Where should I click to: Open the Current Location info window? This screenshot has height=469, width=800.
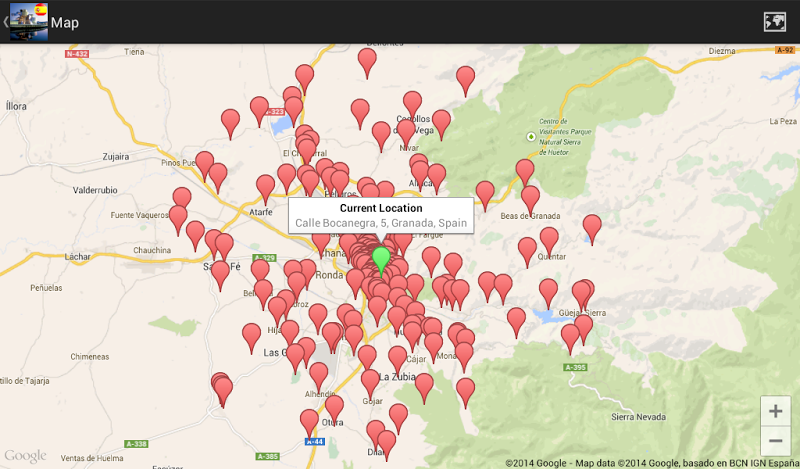point(381,215)
